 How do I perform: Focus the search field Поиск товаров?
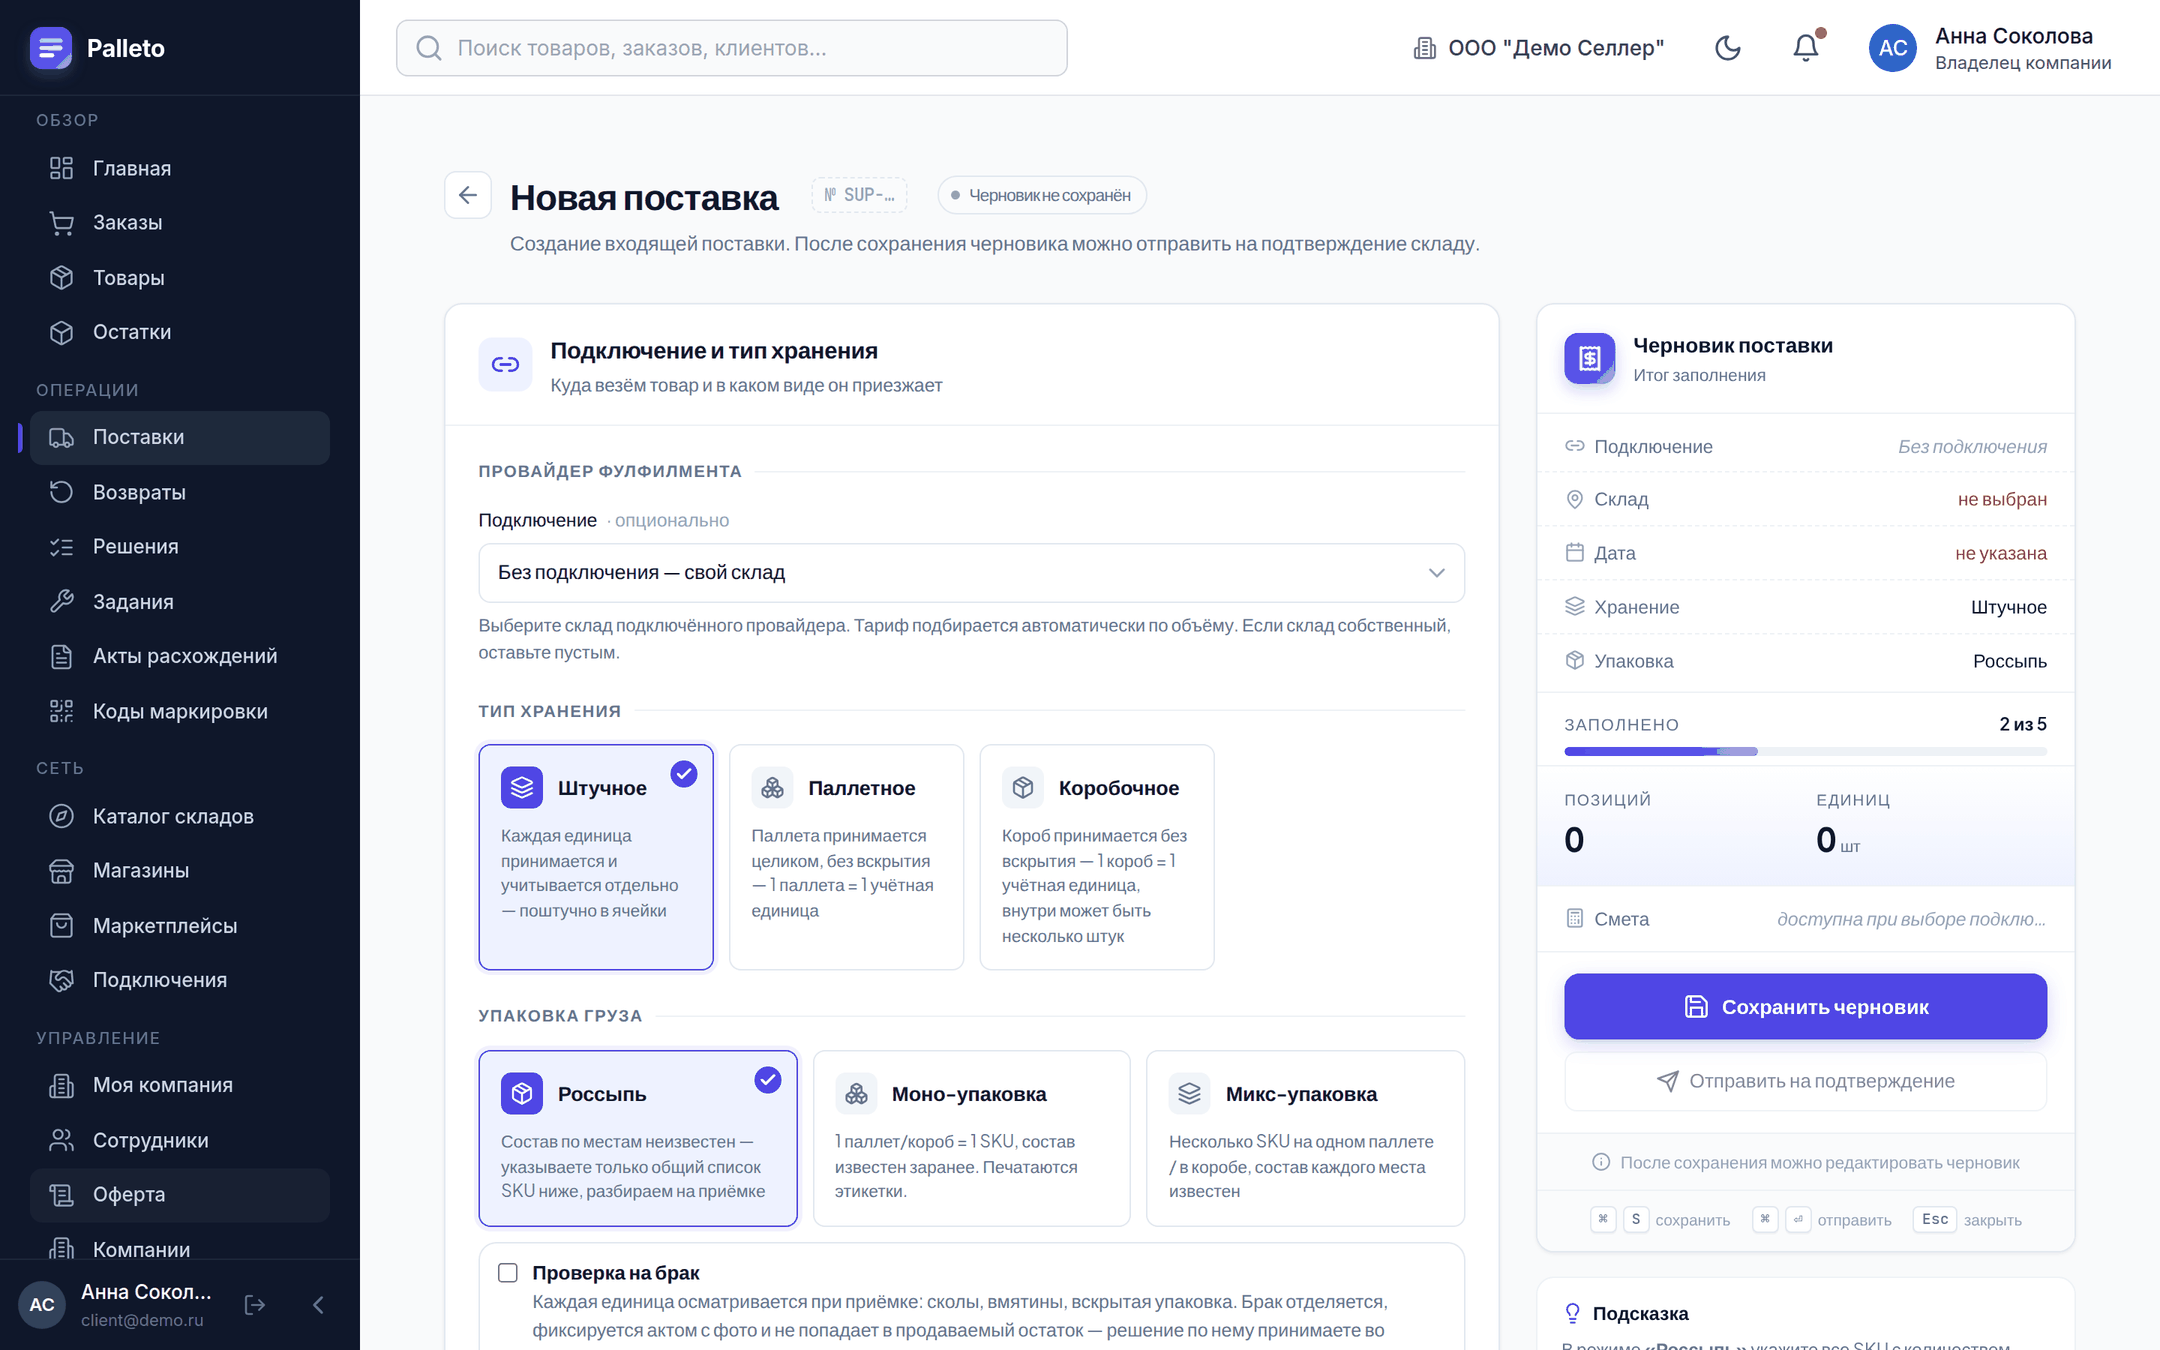pyautogui.click(x=731, y=48)
